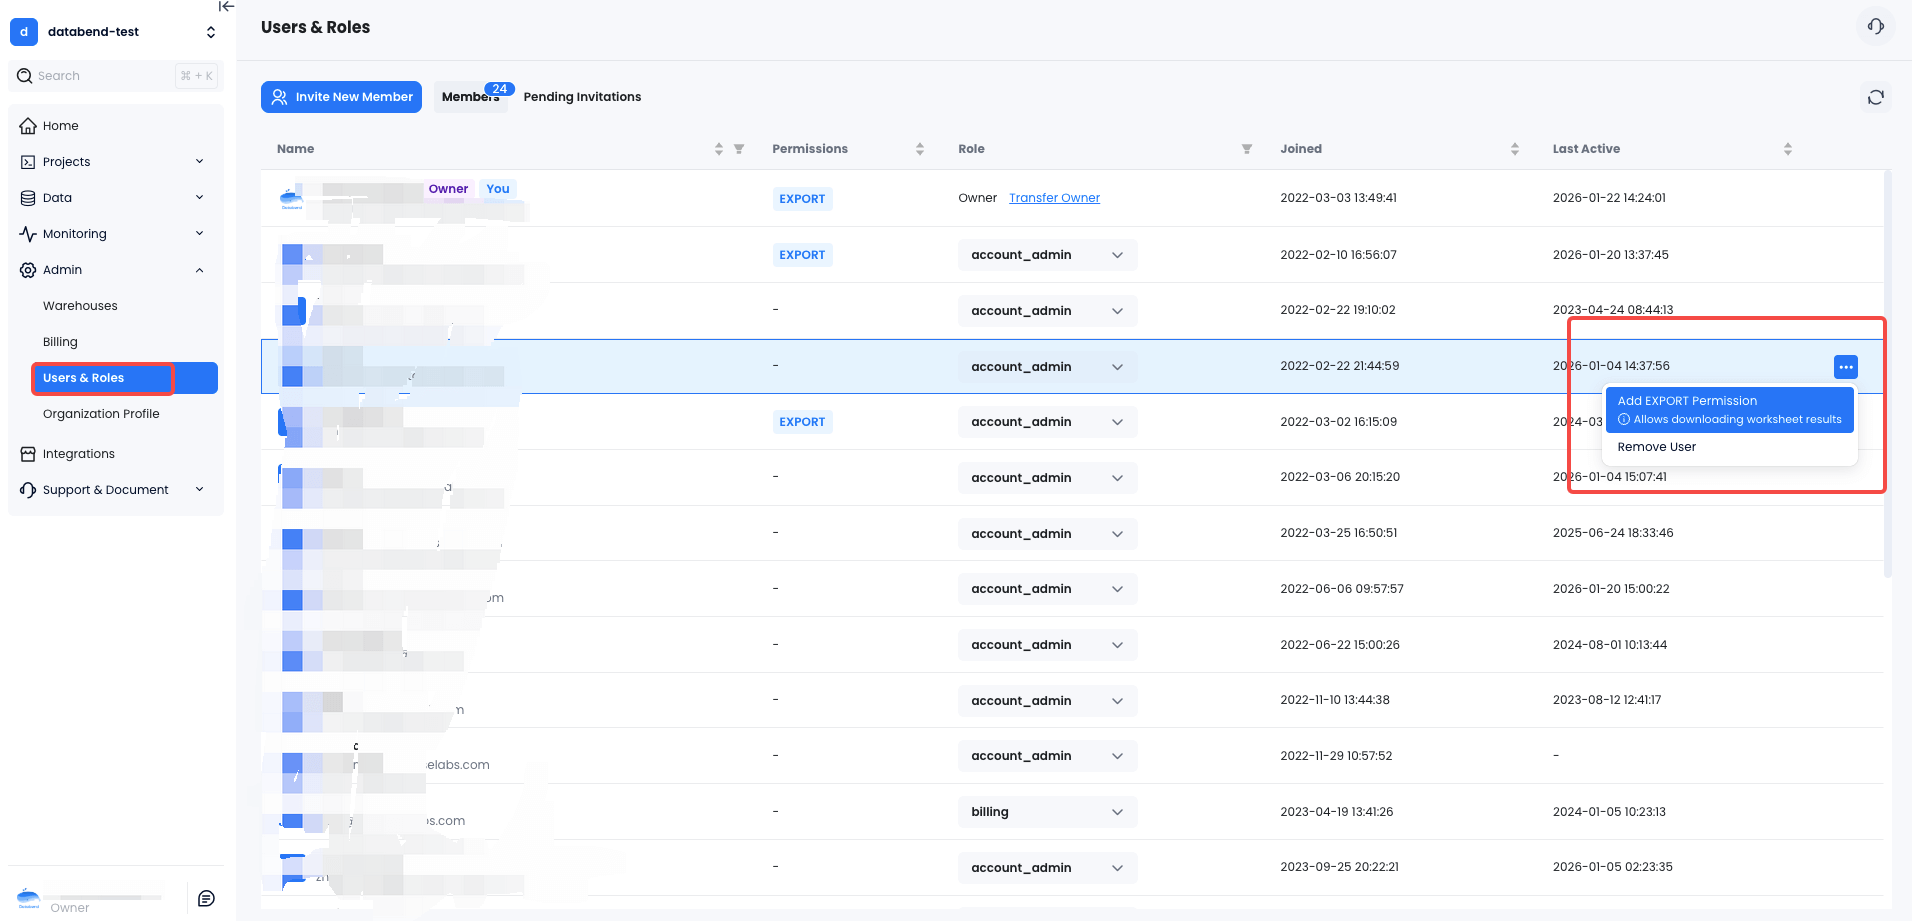Sort by Last Active column arrows
1912x921 pixels.
(x=1787, y=149)
